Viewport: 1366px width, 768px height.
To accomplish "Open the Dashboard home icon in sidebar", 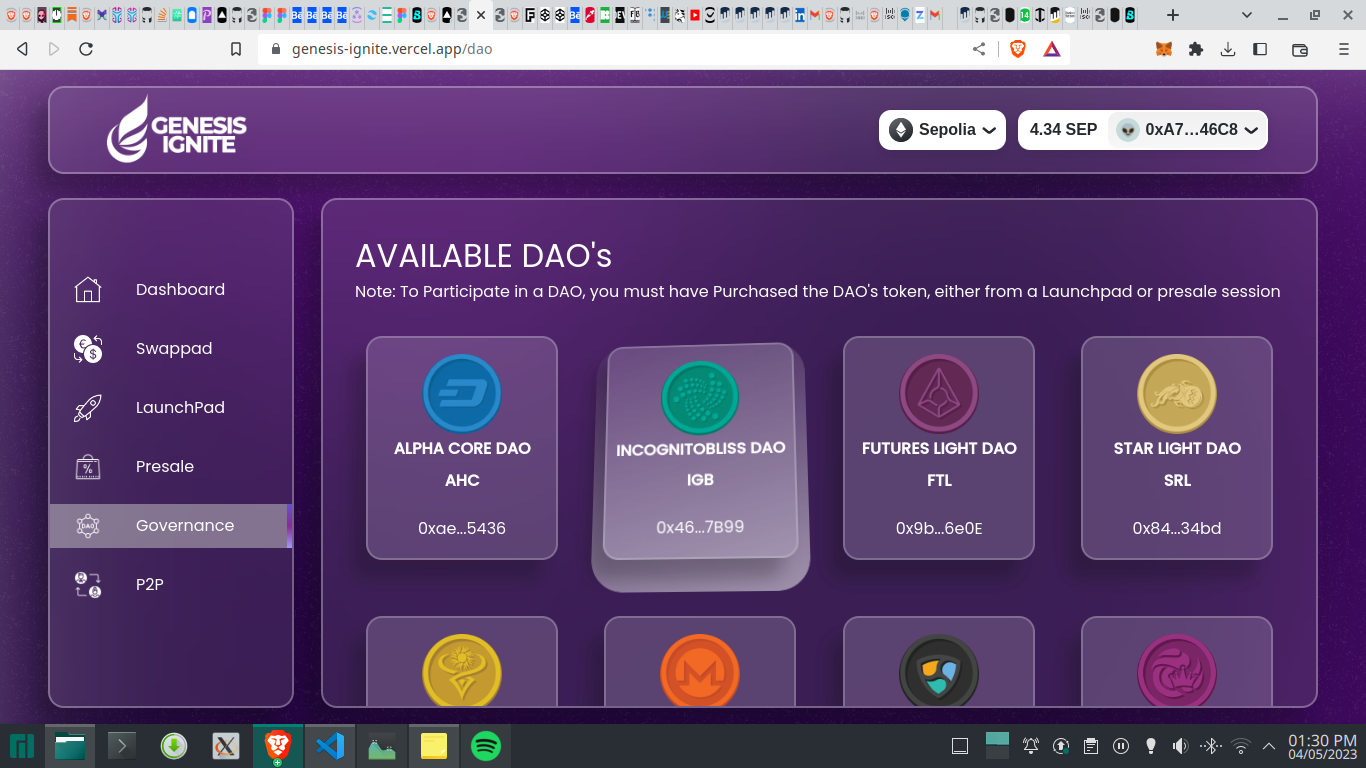I will (x=88, y=290).
